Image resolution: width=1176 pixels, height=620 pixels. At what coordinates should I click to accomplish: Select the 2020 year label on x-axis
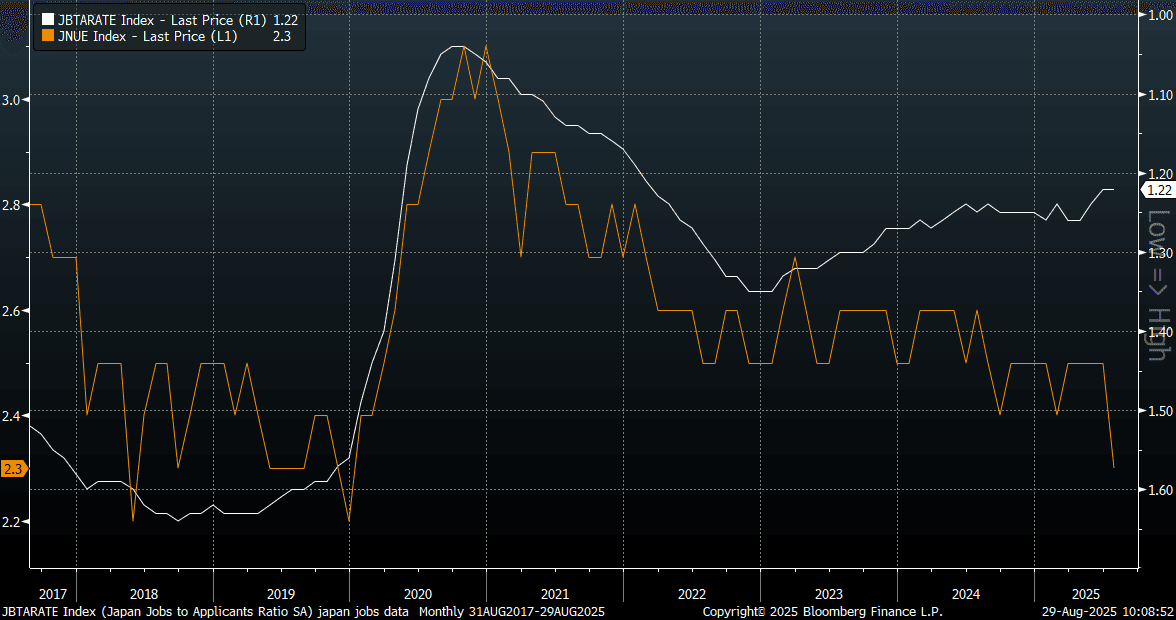pyautogui.click(x=417, y=591)
